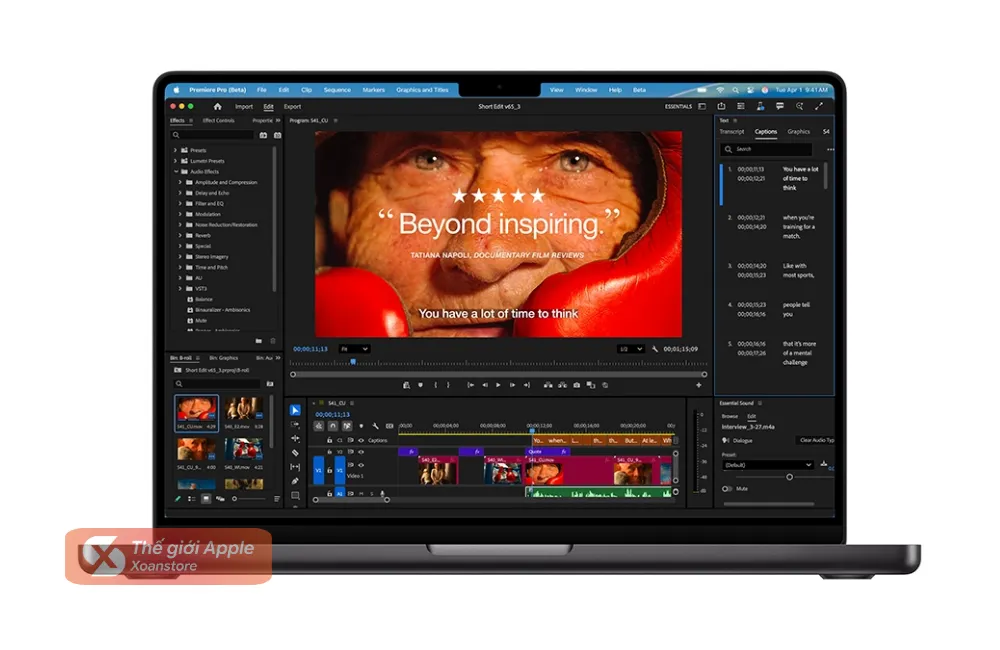Switch to the Graphics tab in Text panel

tap(798, 131)
